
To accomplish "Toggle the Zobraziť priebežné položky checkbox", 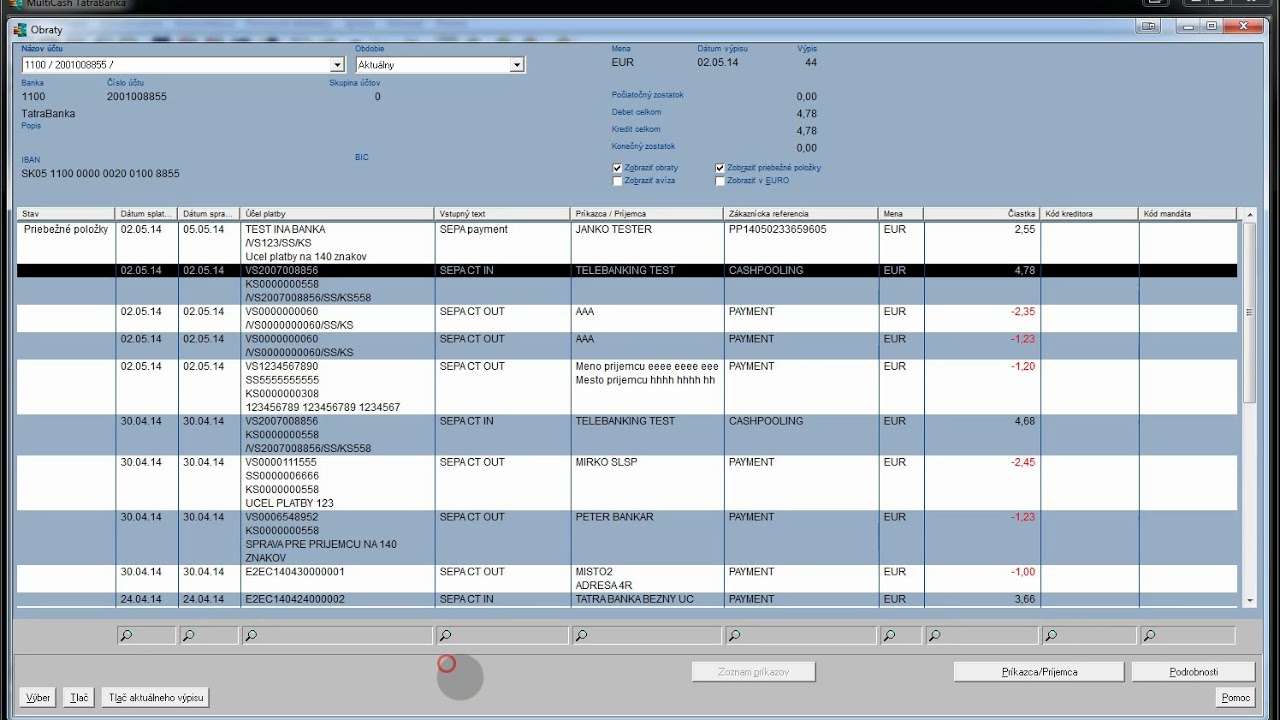I will coord(720,168).
